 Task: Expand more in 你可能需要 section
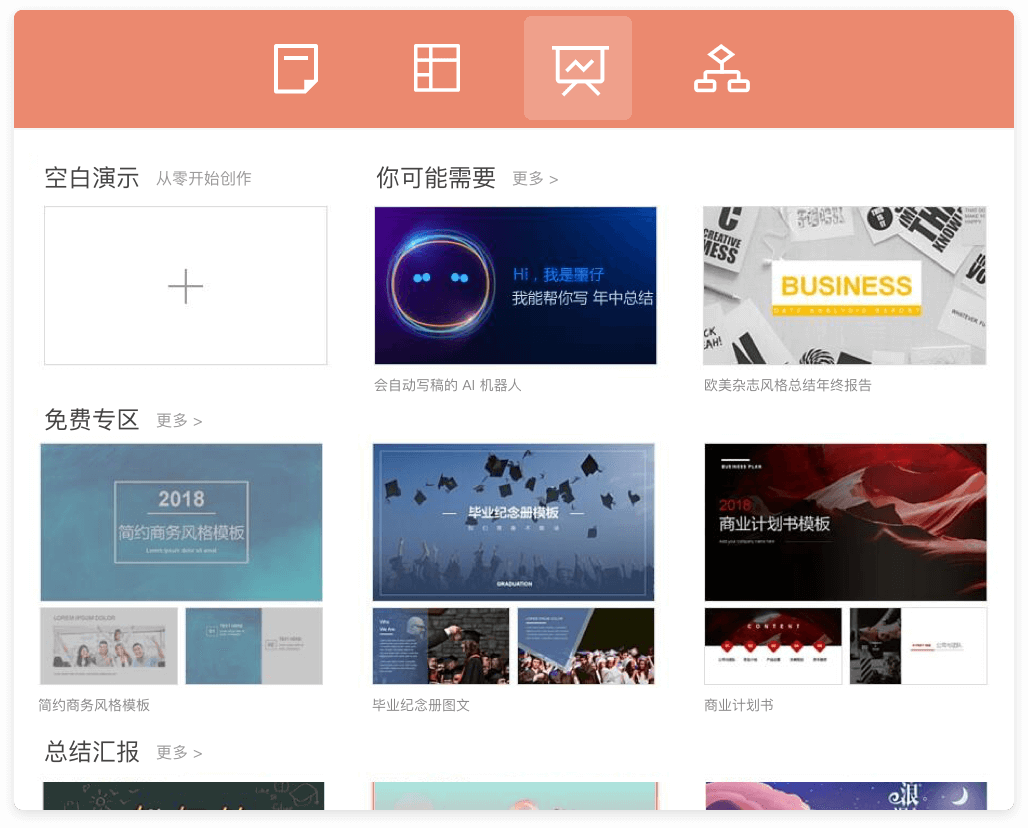click(x=535, y=179)
